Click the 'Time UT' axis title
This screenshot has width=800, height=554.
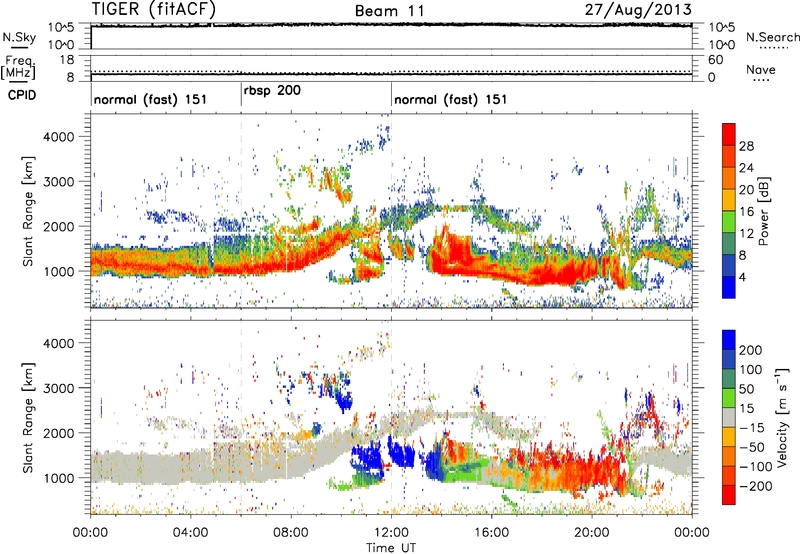pos(391,548)
